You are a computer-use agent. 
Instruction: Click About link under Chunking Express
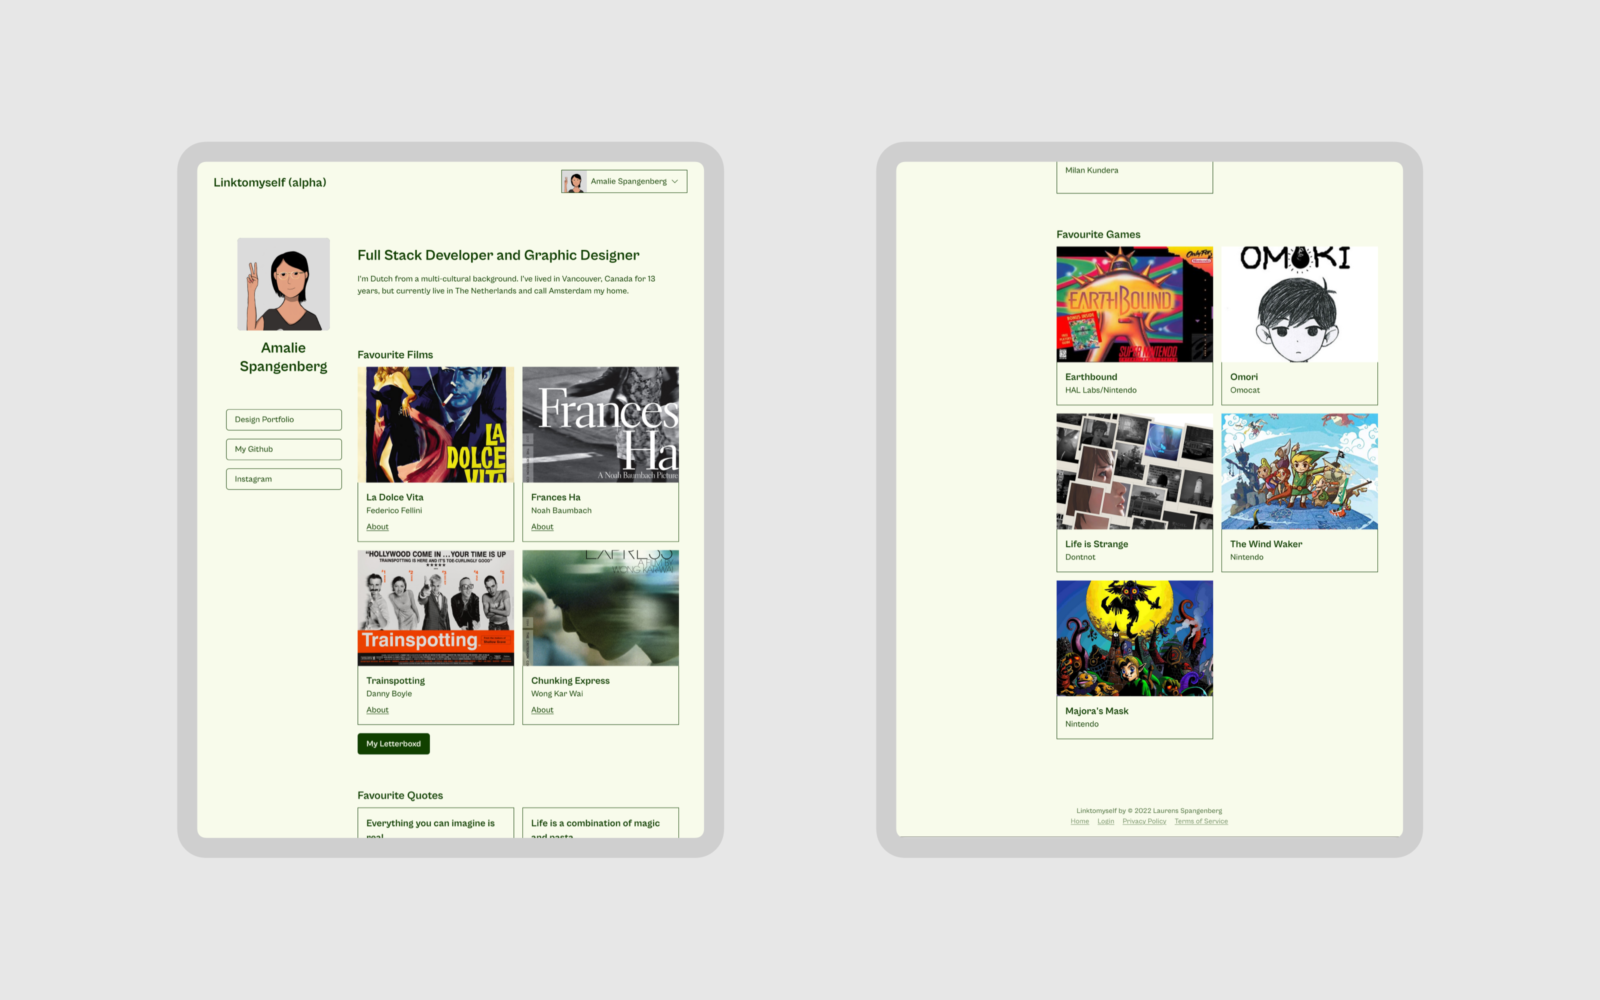tap(542, 710)
